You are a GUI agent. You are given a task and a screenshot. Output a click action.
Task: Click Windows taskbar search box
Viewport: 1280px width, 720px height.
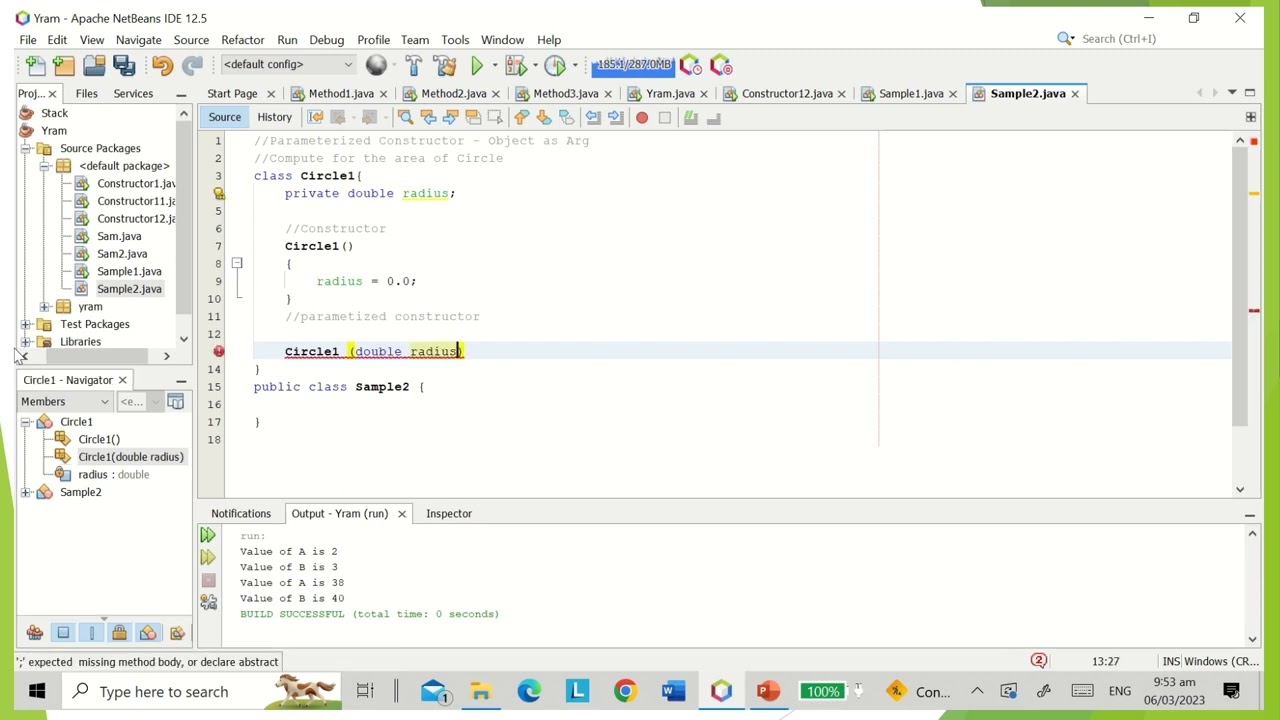pyautogui.click(x=203, y=691)
